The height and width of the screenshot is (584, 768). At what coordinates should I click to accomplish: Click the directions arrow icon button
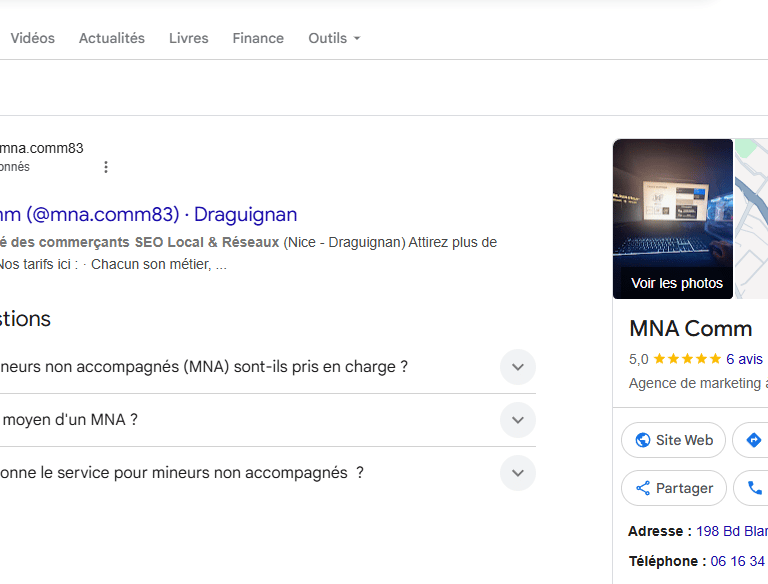pyautogui.click(x=751, y=440)
